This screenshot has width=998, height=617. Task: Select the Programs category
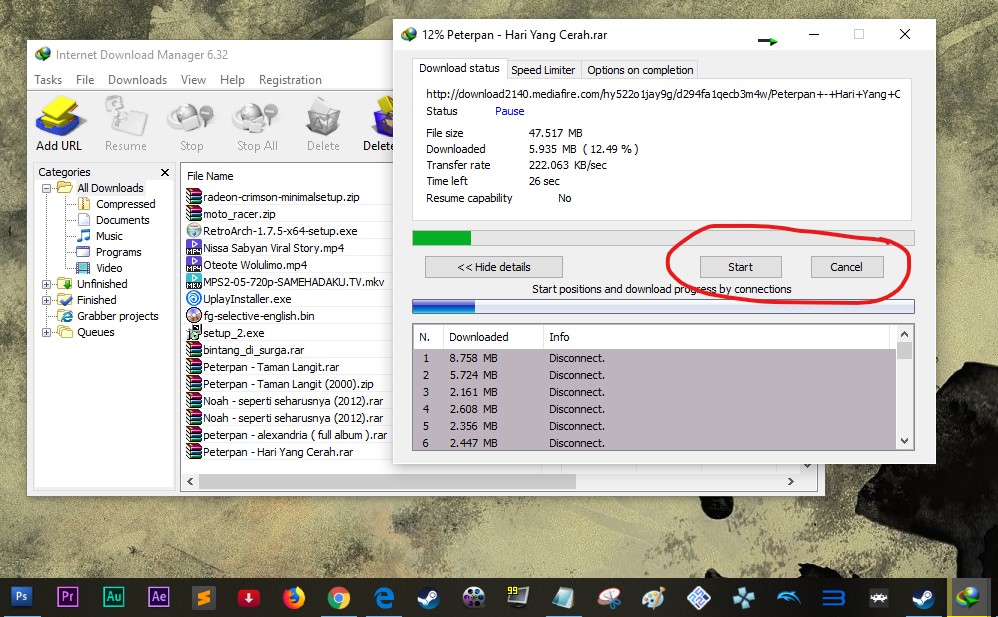118,252
